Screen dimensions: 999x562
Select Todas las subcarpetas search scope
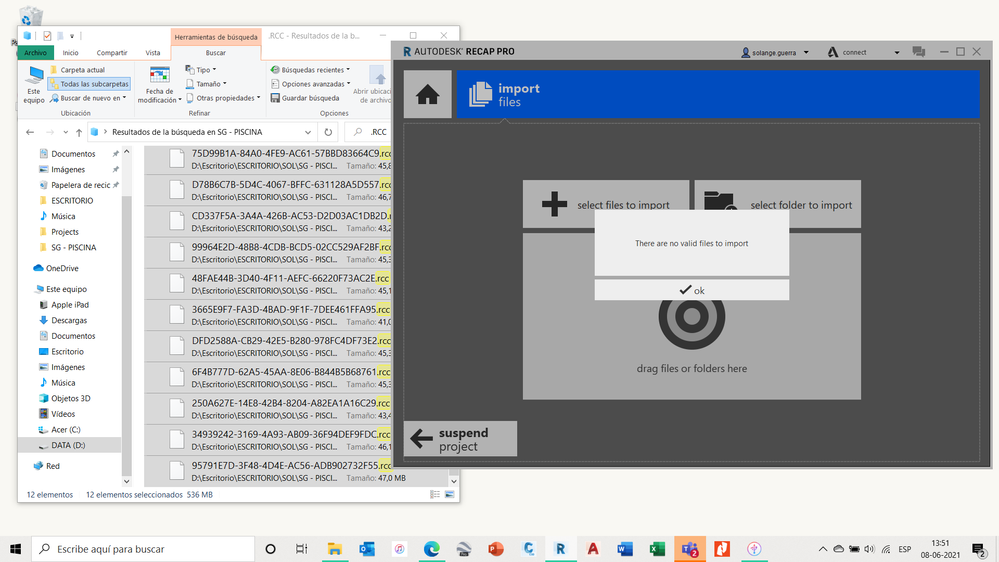[x=89, y=84]
